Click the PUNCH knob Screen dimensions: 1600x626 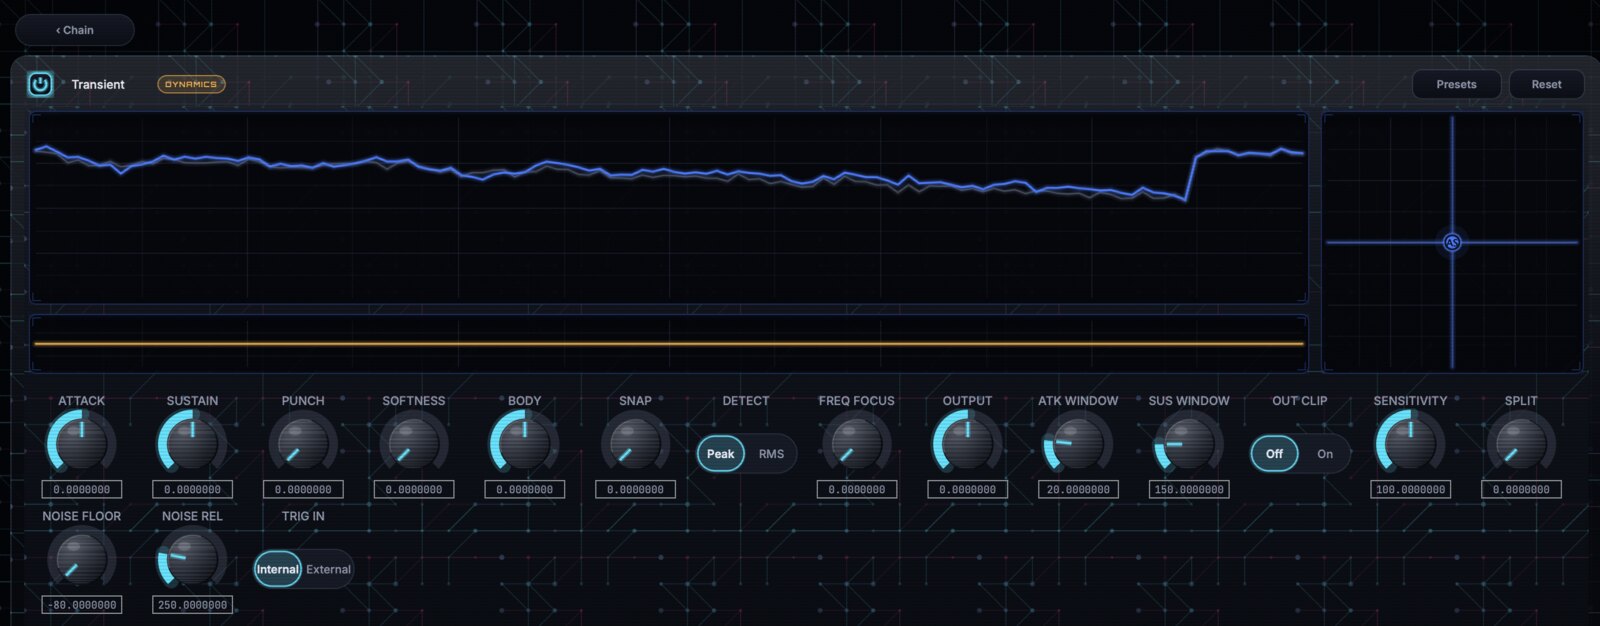click(303, 443)
